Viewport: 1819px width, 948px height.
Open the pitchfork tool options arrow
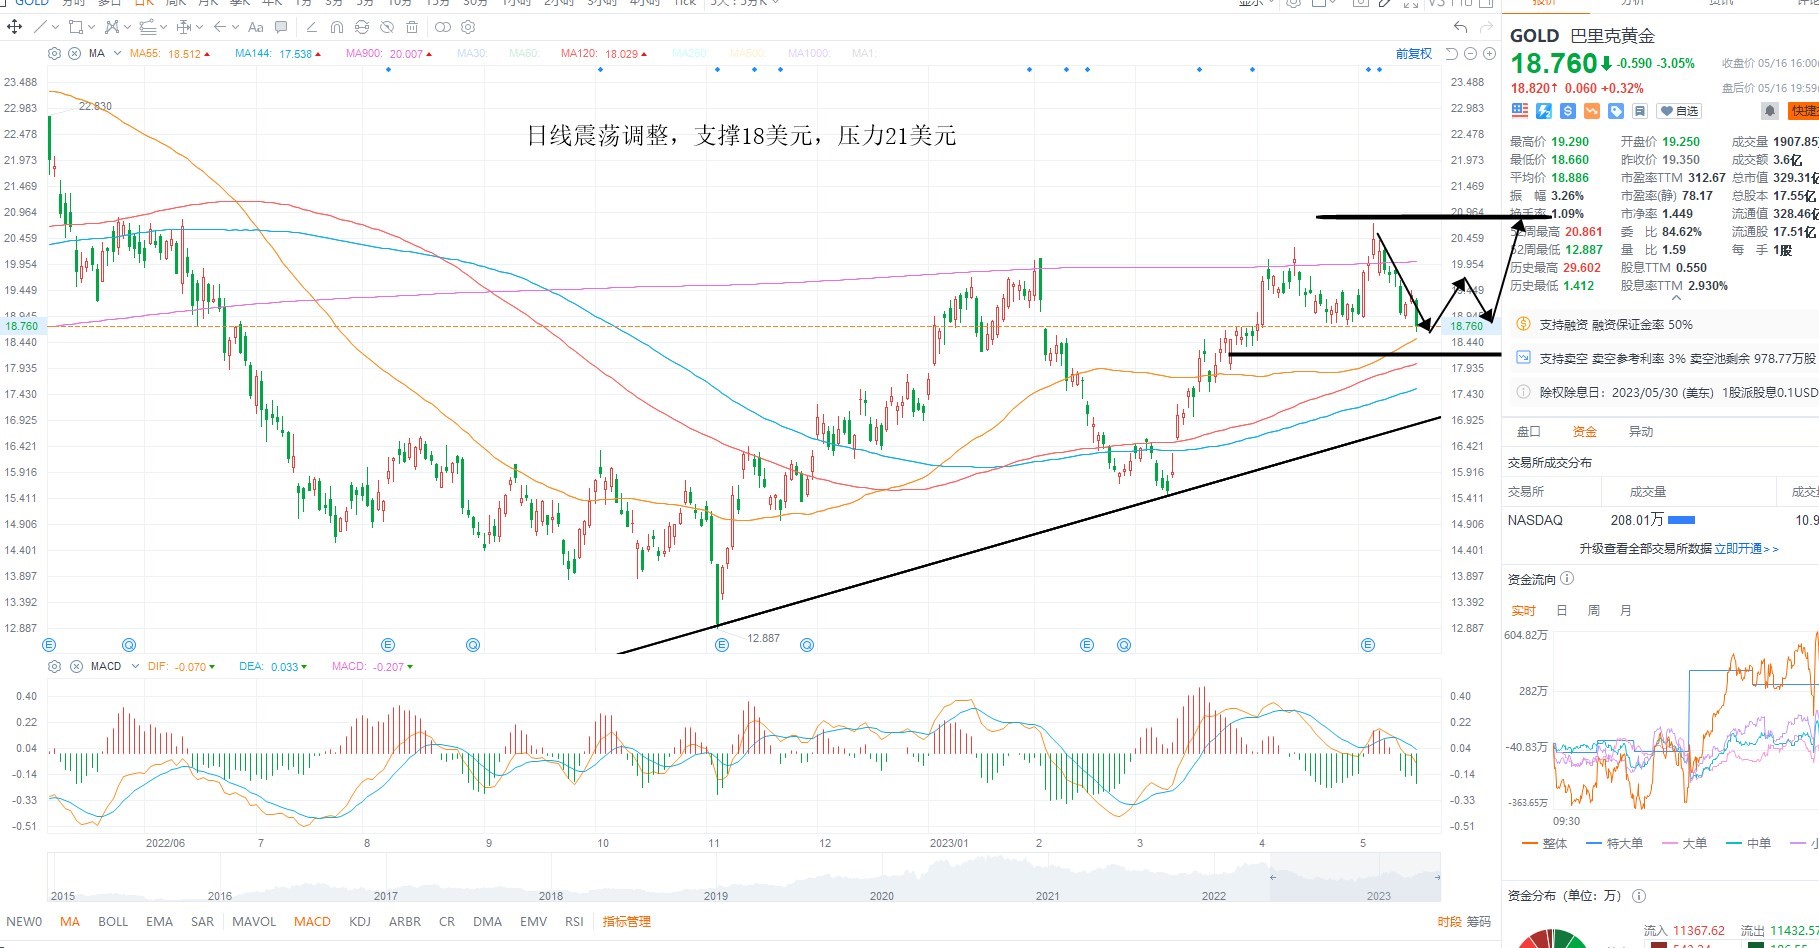[125, 27]
